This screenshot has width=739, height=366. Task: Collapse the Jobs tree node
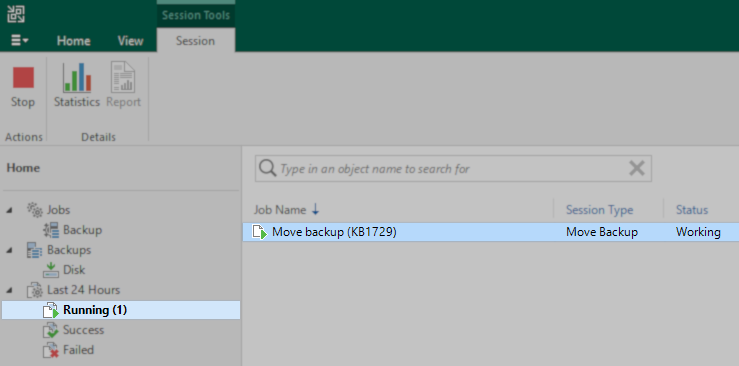pyautogui.click(x=10, y=210)
